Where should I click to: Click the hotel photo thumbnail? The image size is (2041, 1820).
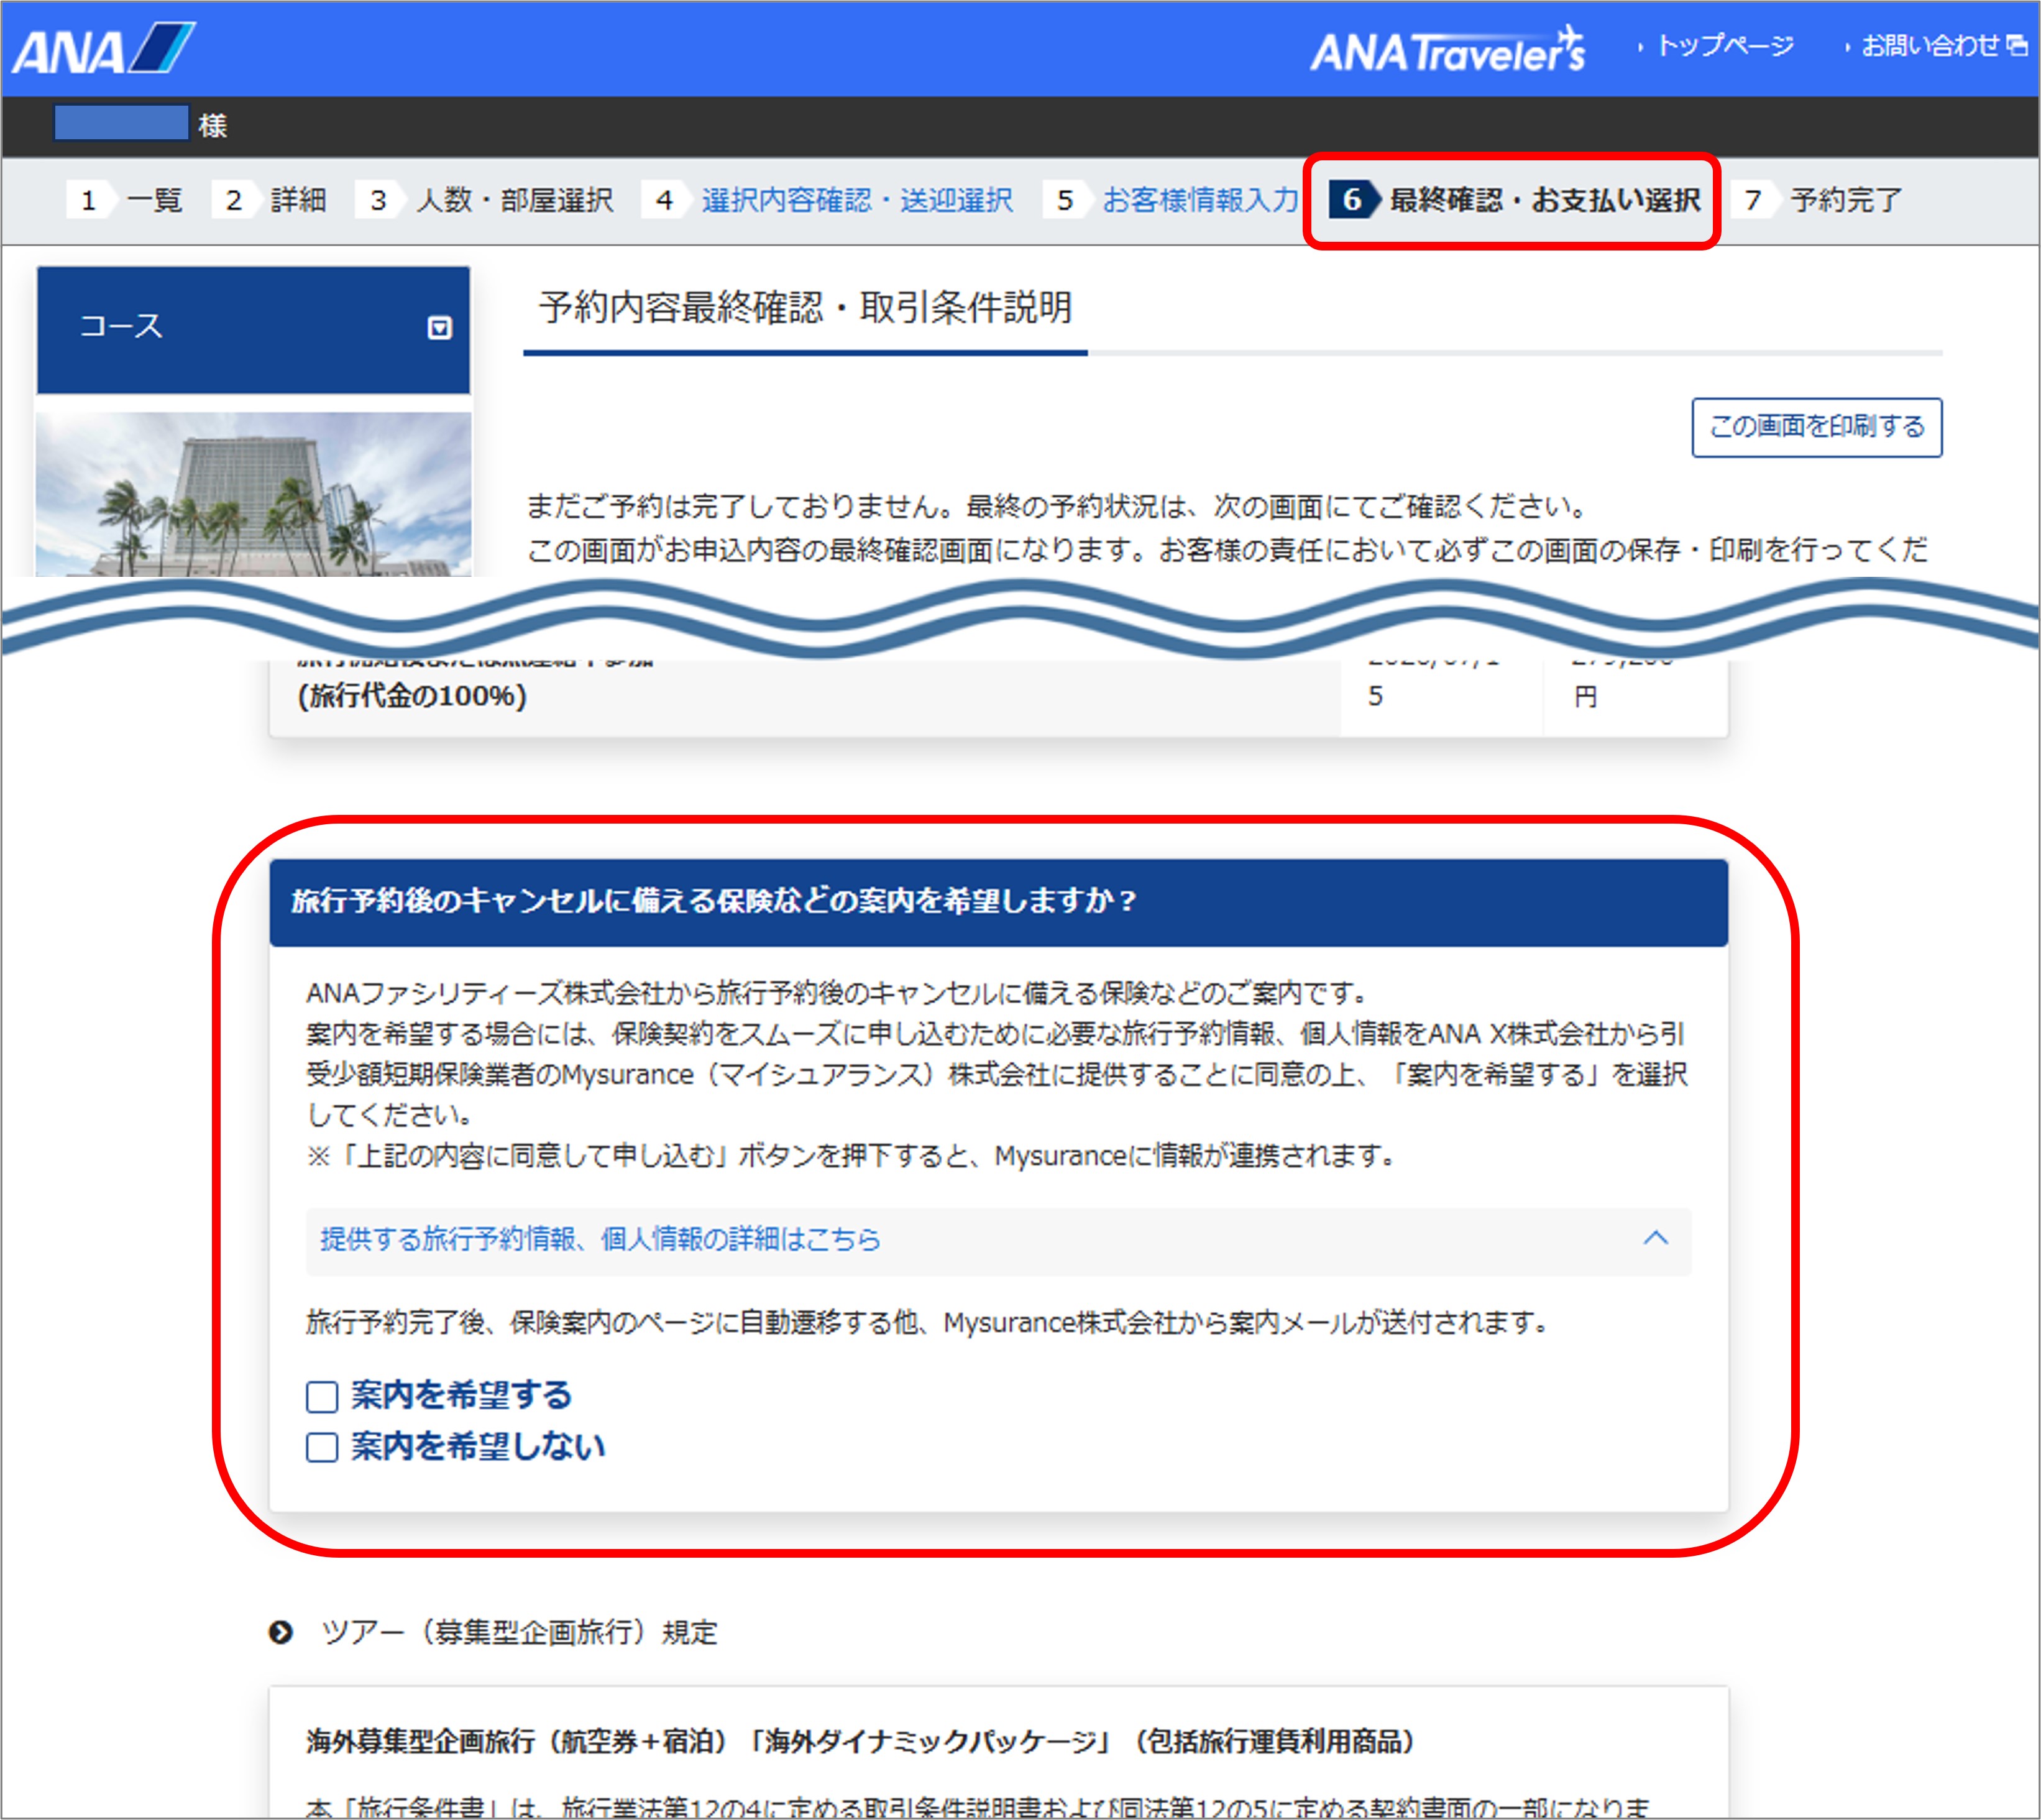[253, 494]
